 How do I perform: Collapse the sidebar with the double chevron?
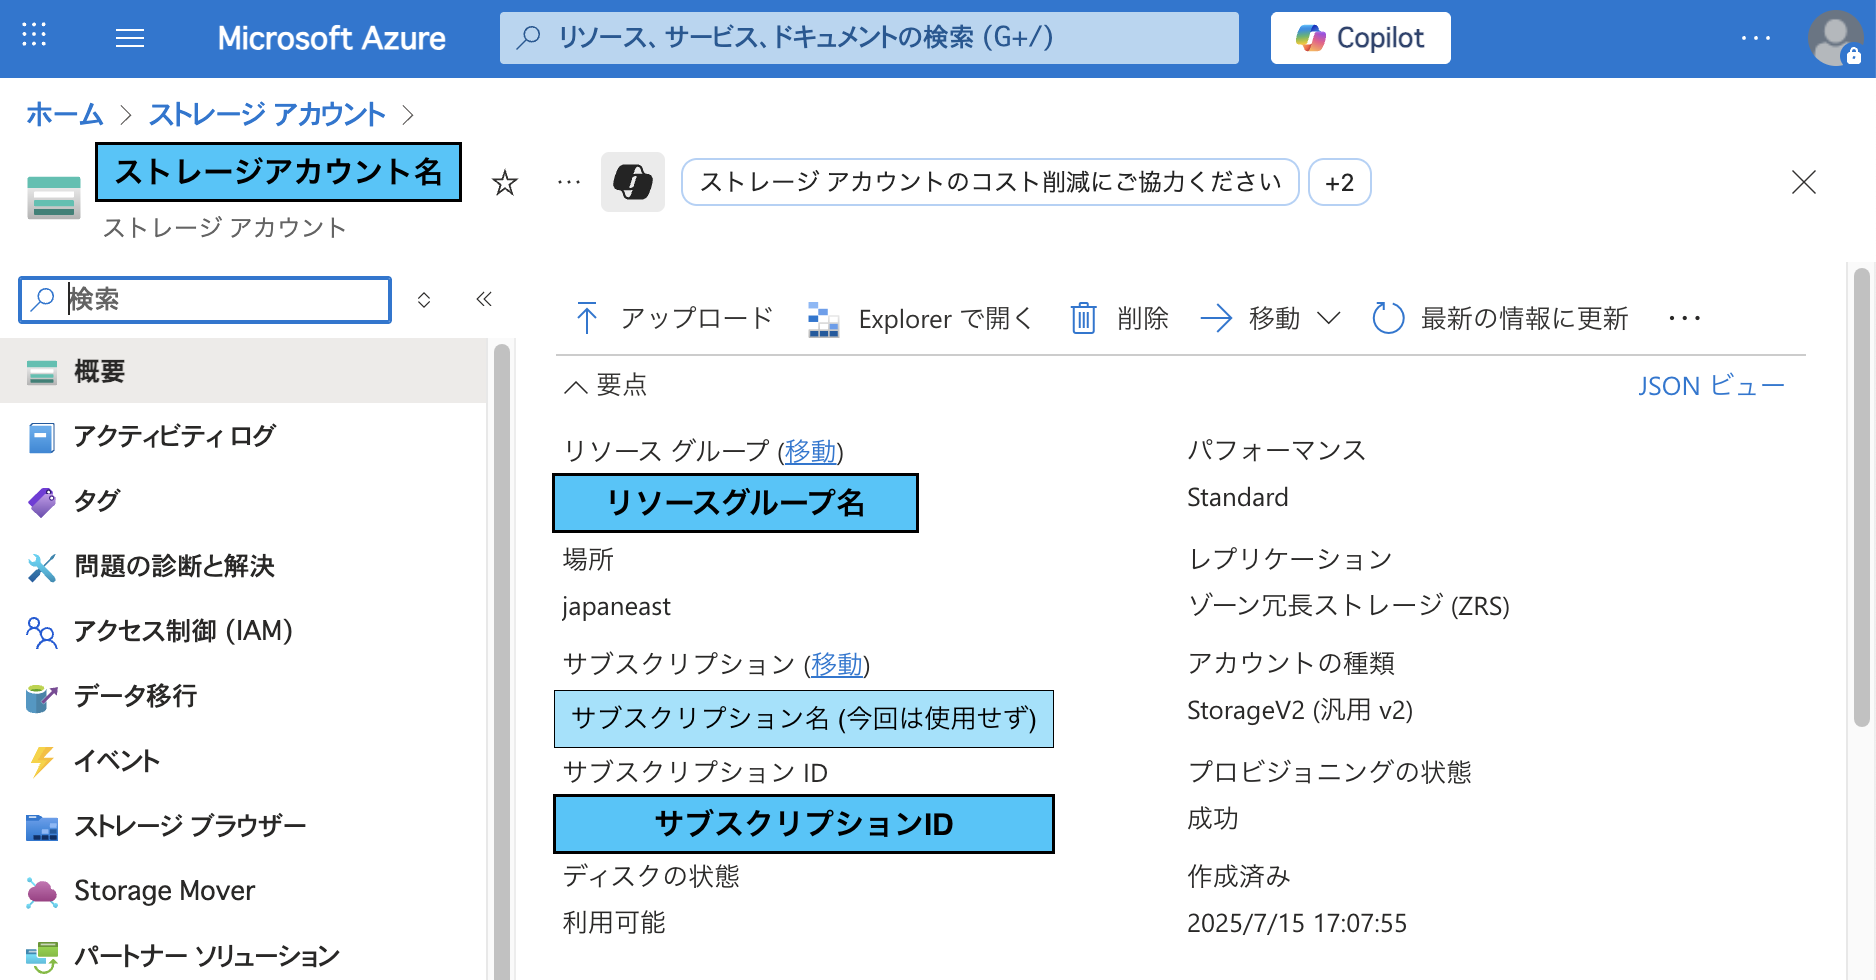point(484,299)
